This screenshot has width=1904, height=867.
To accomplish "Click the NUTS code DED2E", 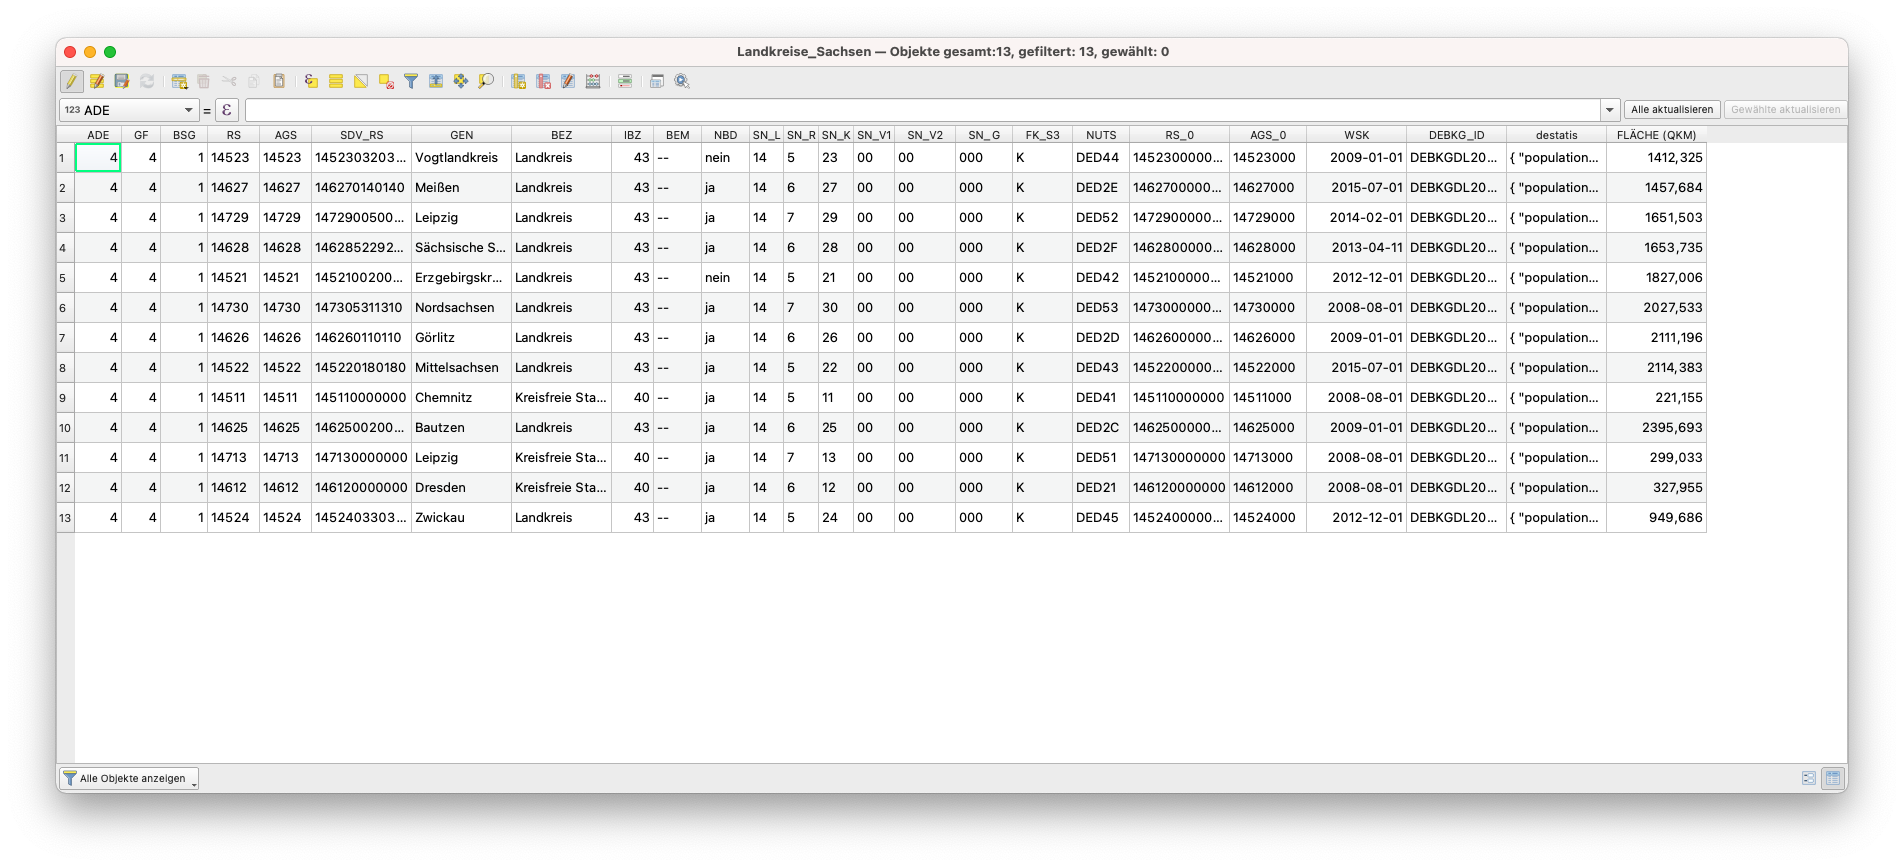I will 1101,188.
